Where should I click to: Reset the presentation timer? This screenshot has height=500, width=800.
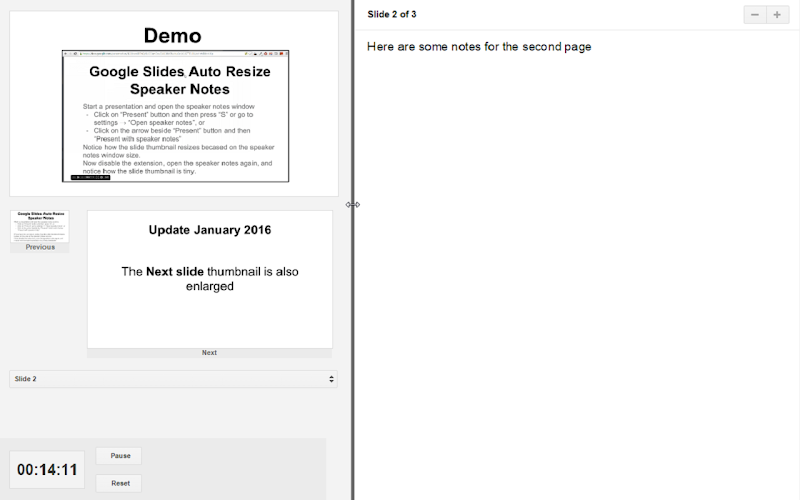tap(119, 483)
